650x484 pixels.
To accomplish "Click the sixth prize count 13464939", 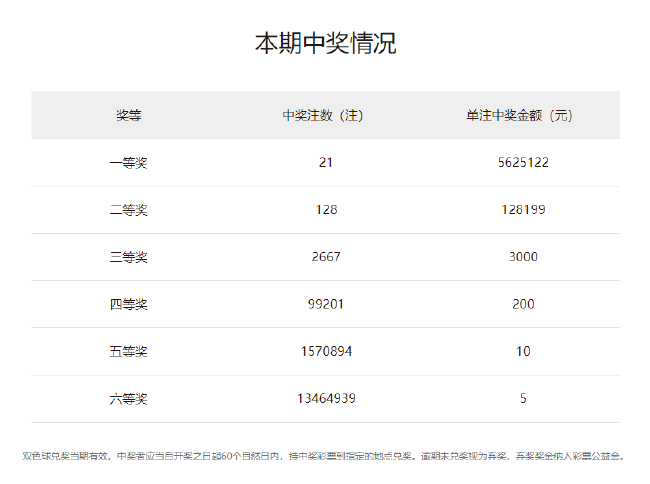I will click(325, 399).
